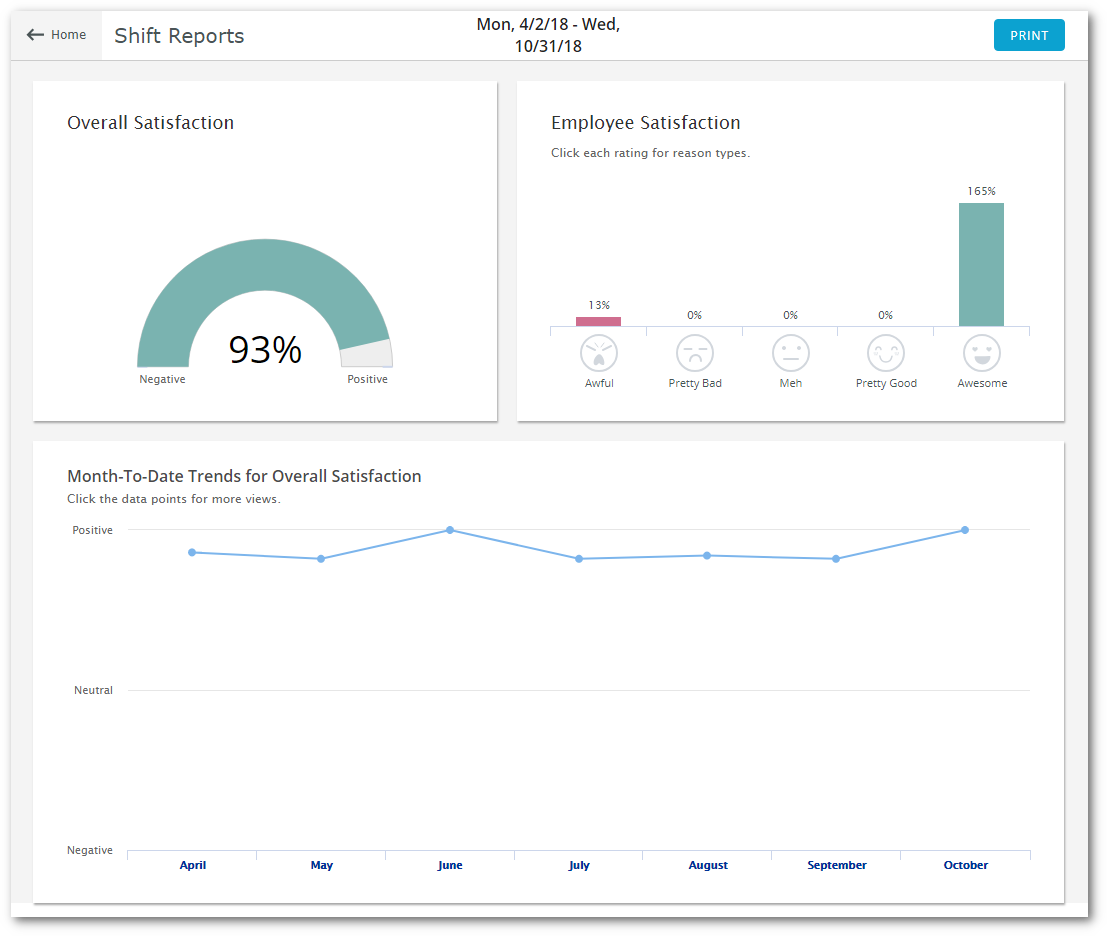
Task: Click the pink Awful 13% bar
Action: [x=598, y=321]
